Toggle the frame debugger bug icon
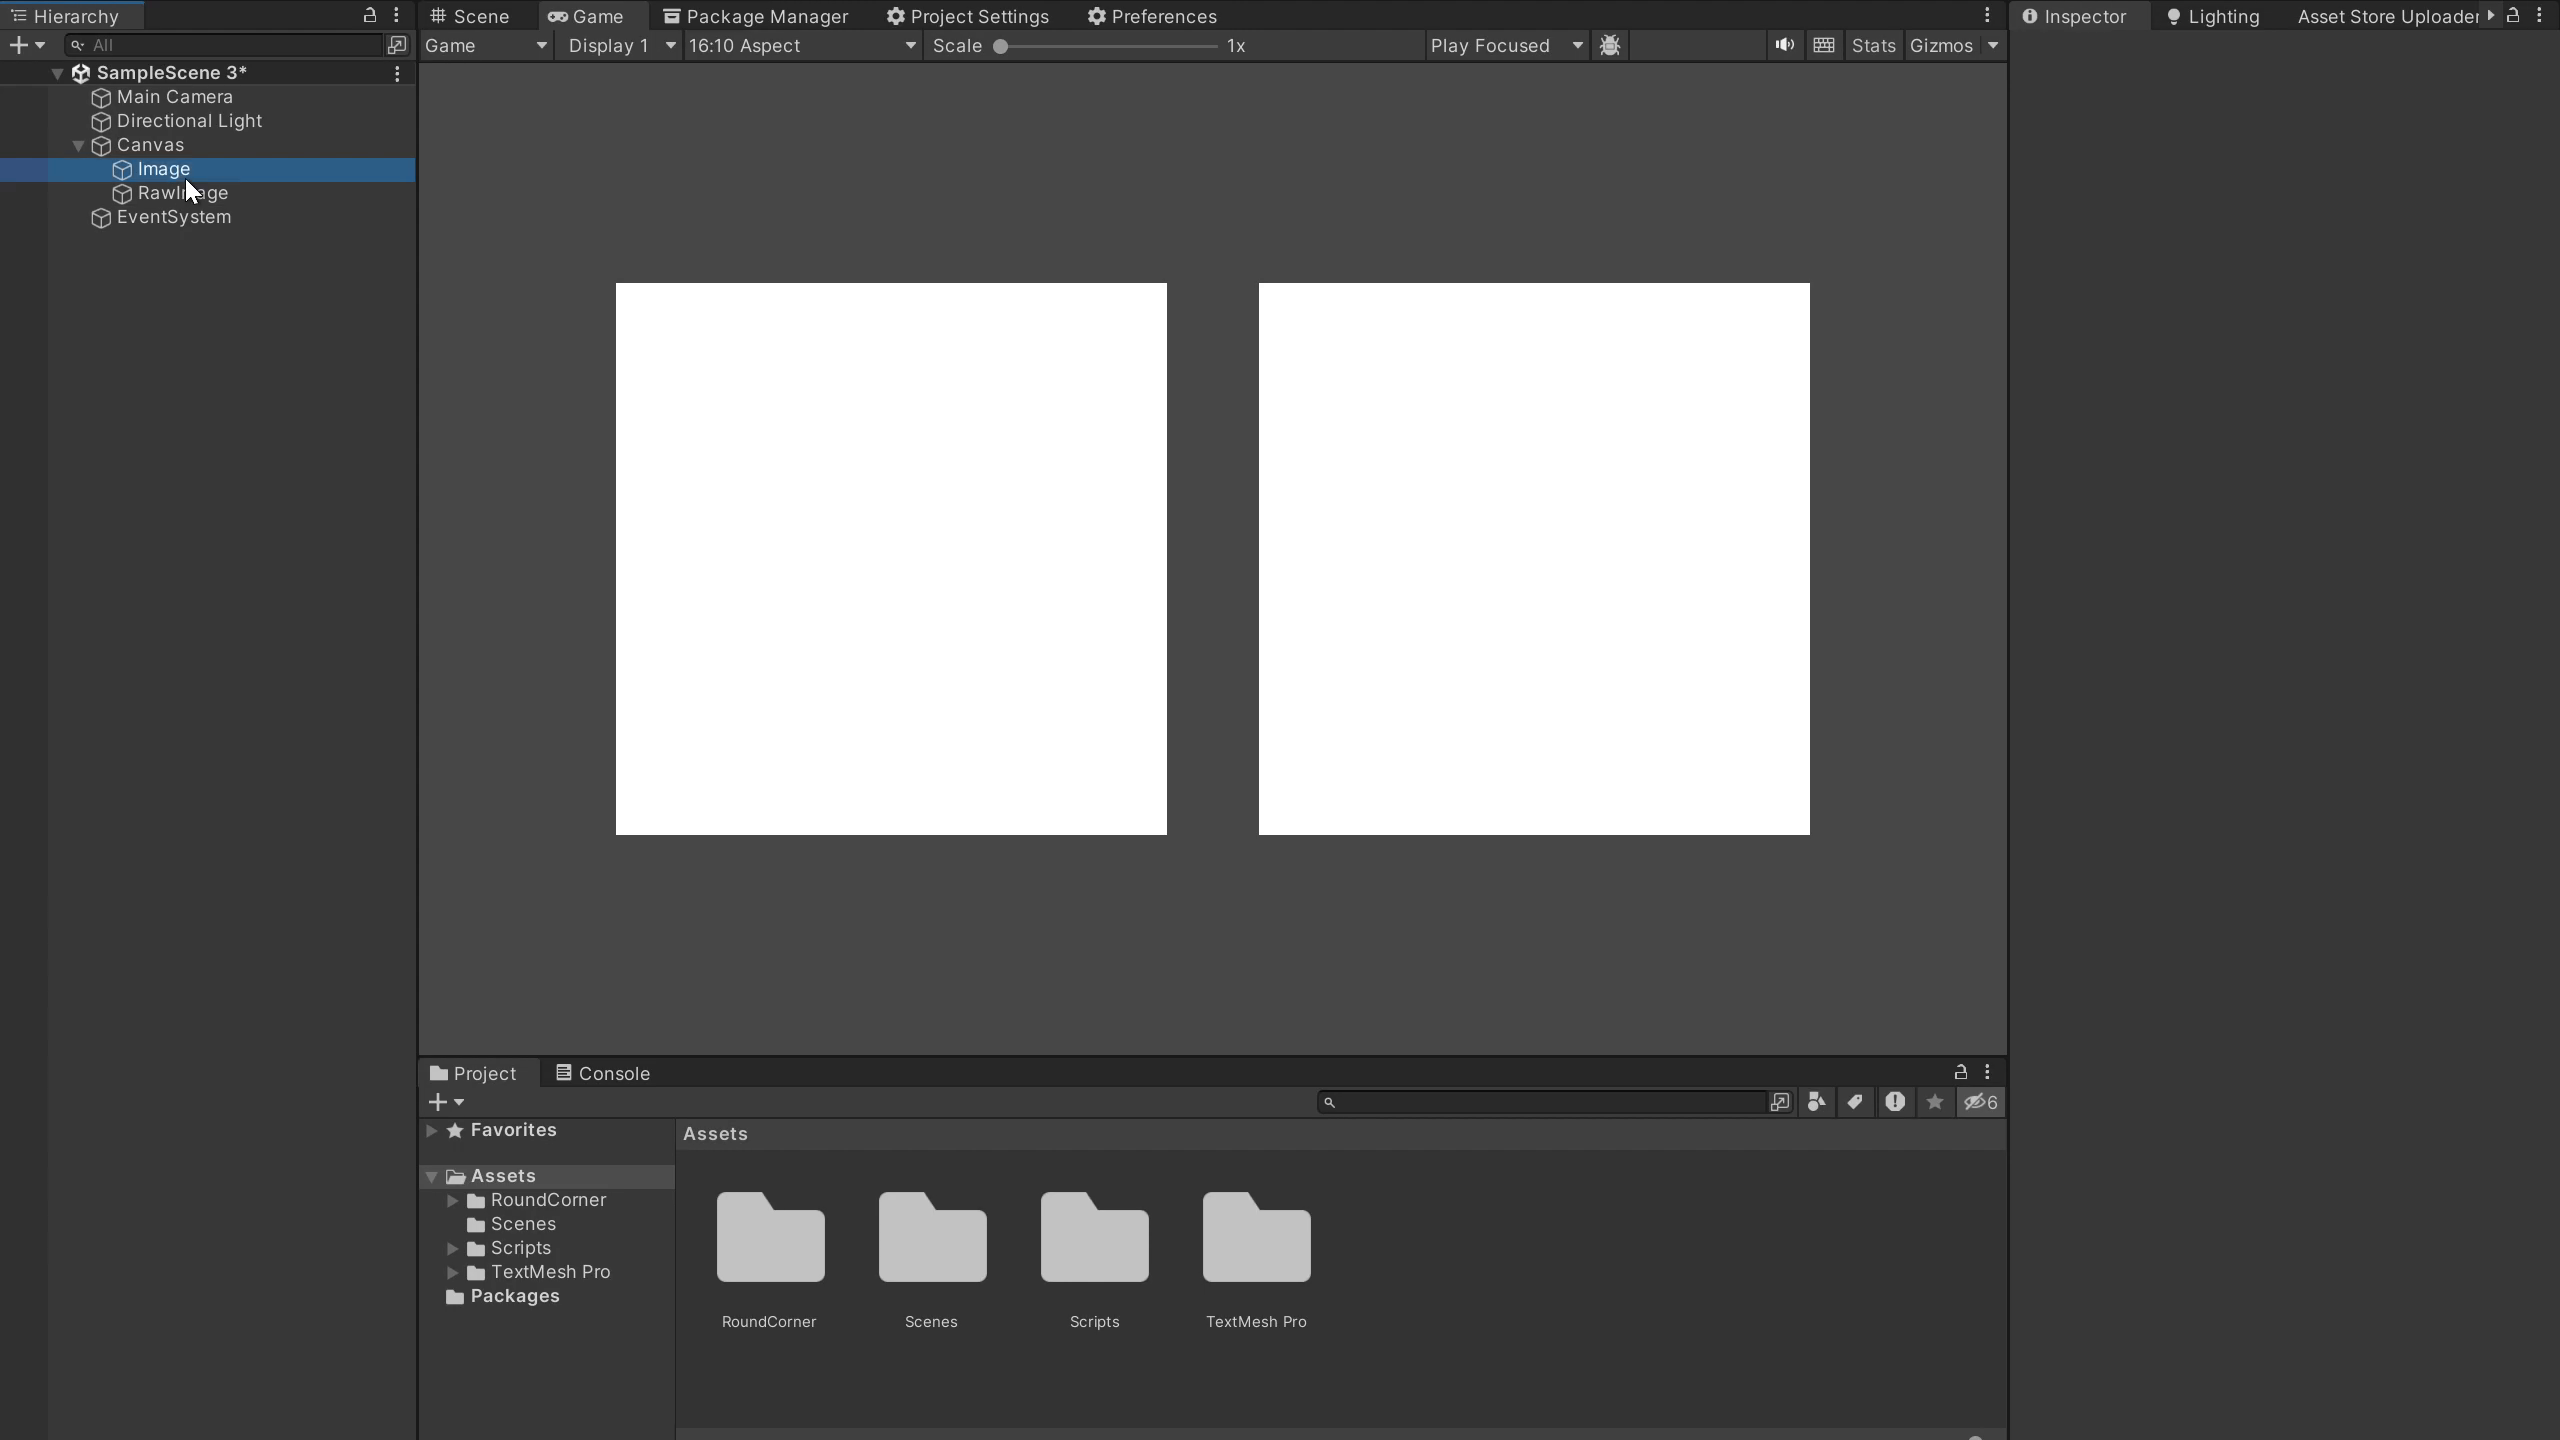 click(x=1610, y=46)
